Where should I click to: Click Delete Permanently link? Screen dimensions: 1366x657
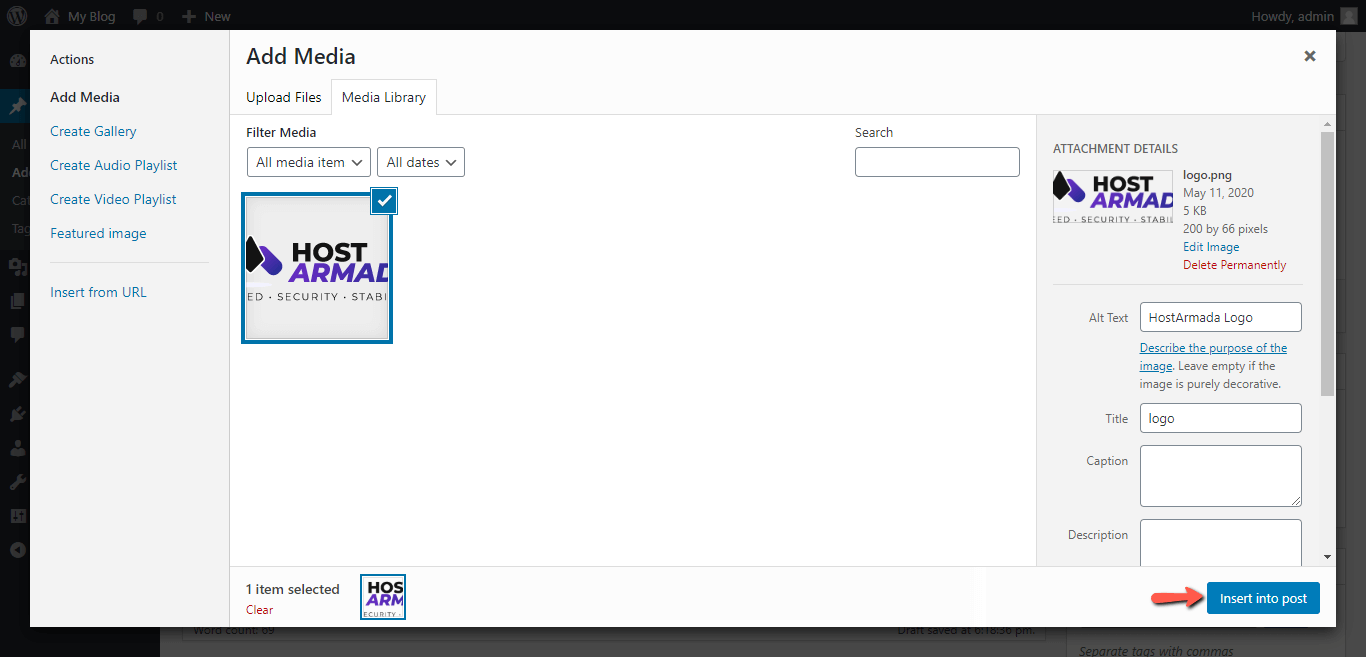[x=1235, y=265]
